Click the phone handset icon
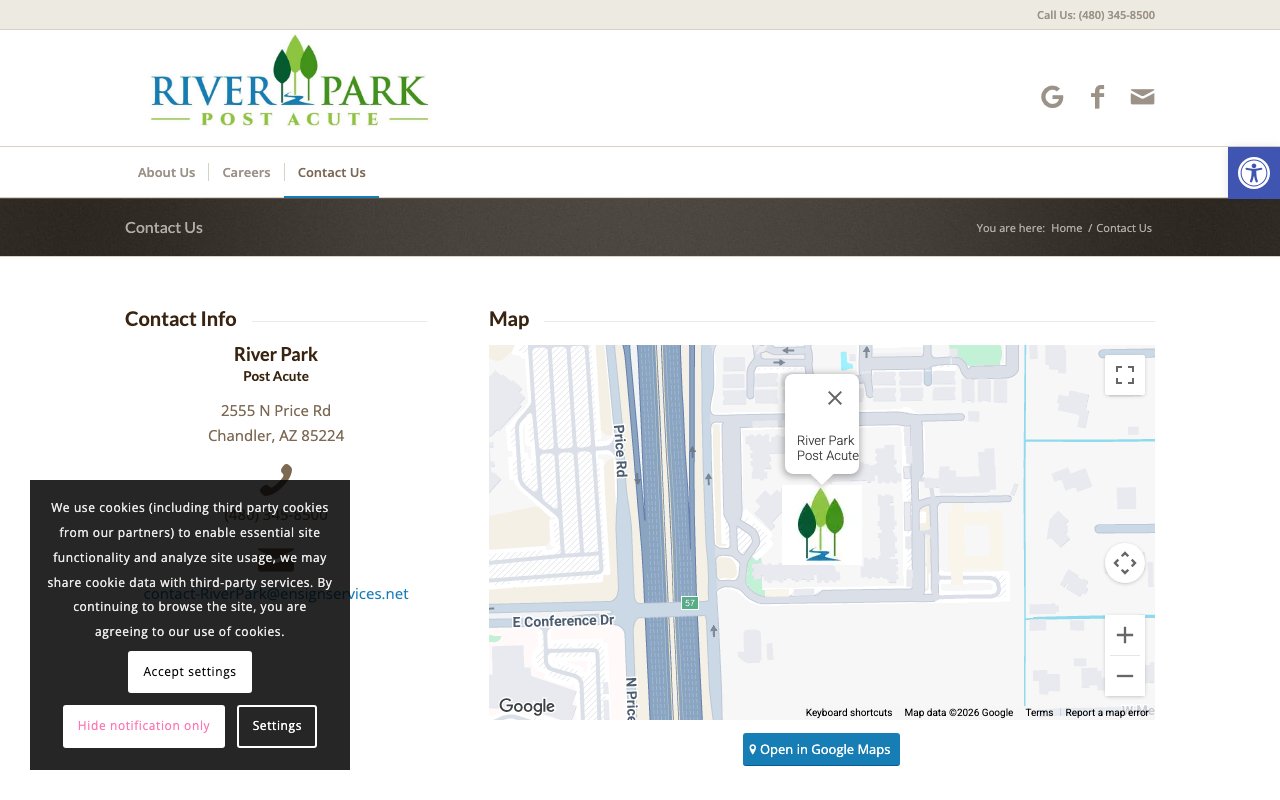 point(276,479)
